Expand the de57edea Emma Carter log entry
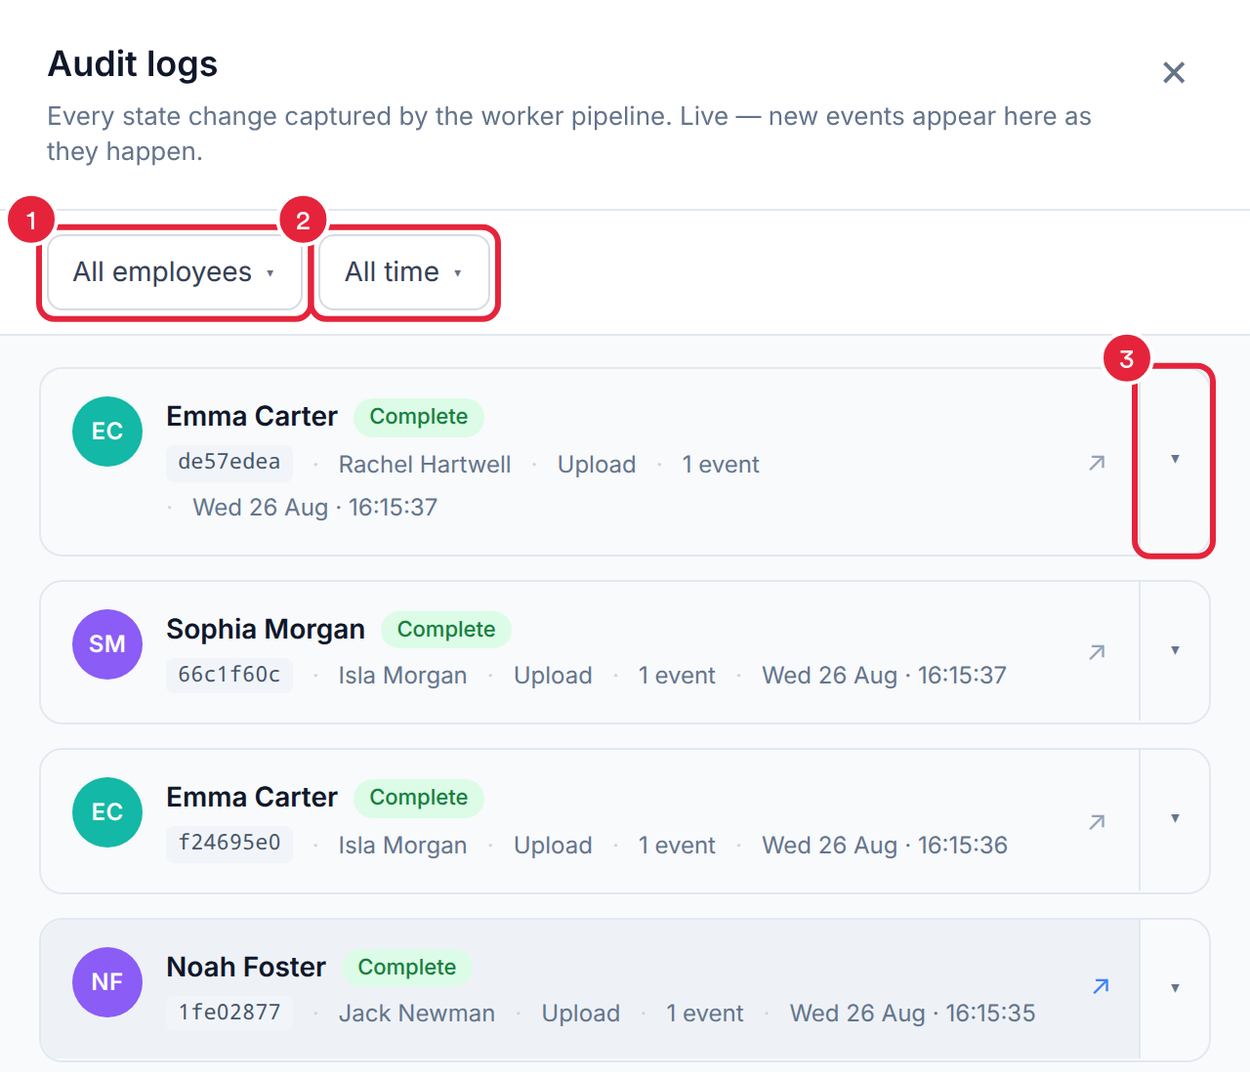 click(1175, 460)
